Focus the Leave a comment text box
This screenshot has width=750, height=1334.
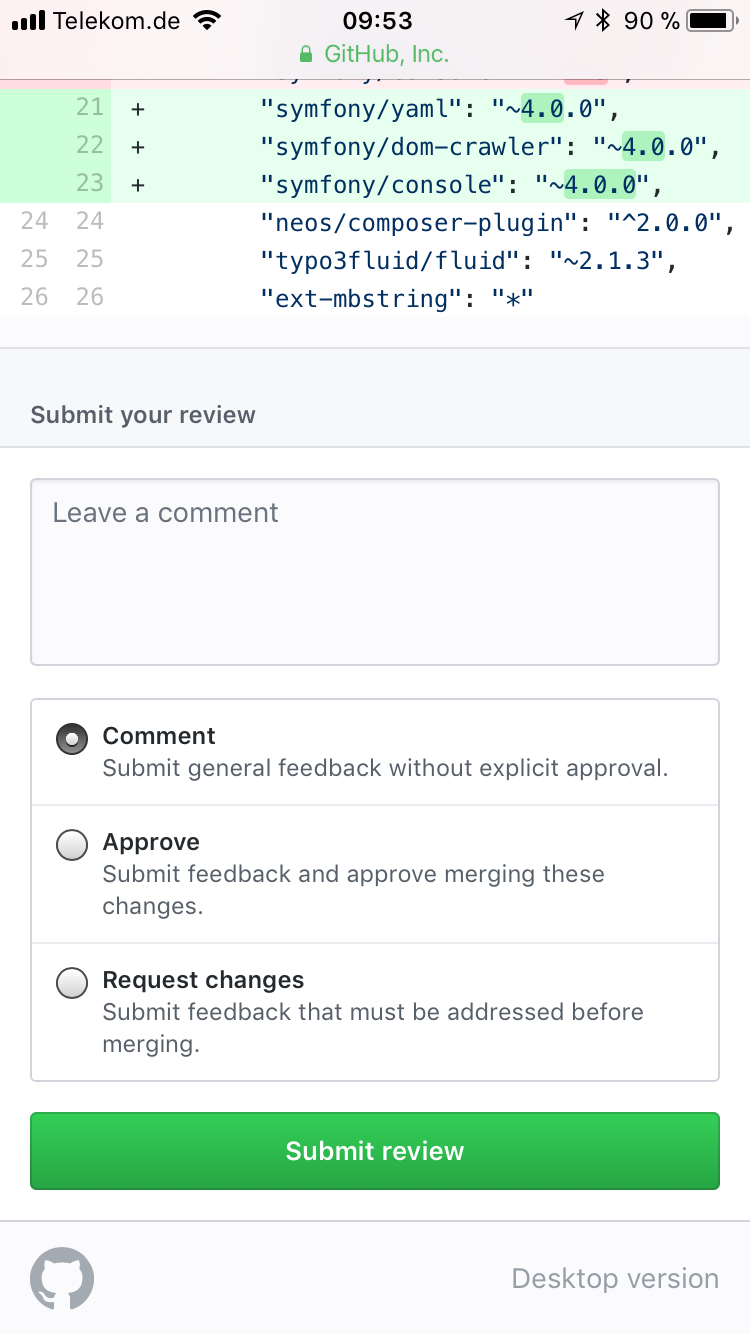click(x=375, y=572)
